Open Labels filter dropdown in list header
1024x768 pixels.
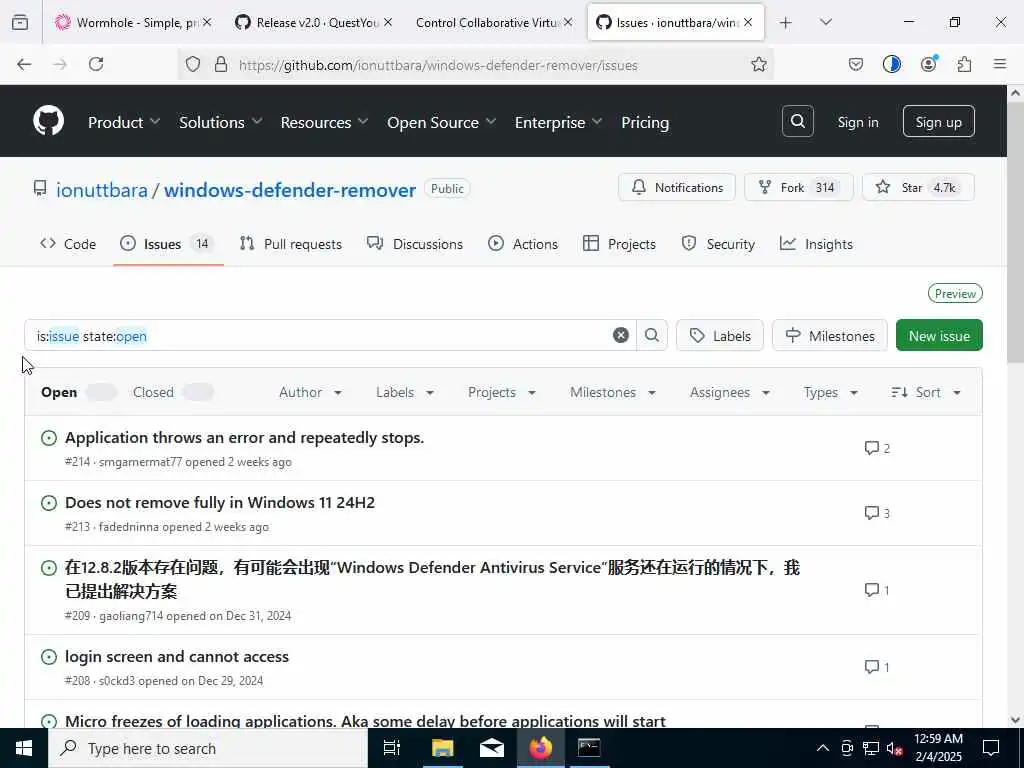(x=405, y=392)
